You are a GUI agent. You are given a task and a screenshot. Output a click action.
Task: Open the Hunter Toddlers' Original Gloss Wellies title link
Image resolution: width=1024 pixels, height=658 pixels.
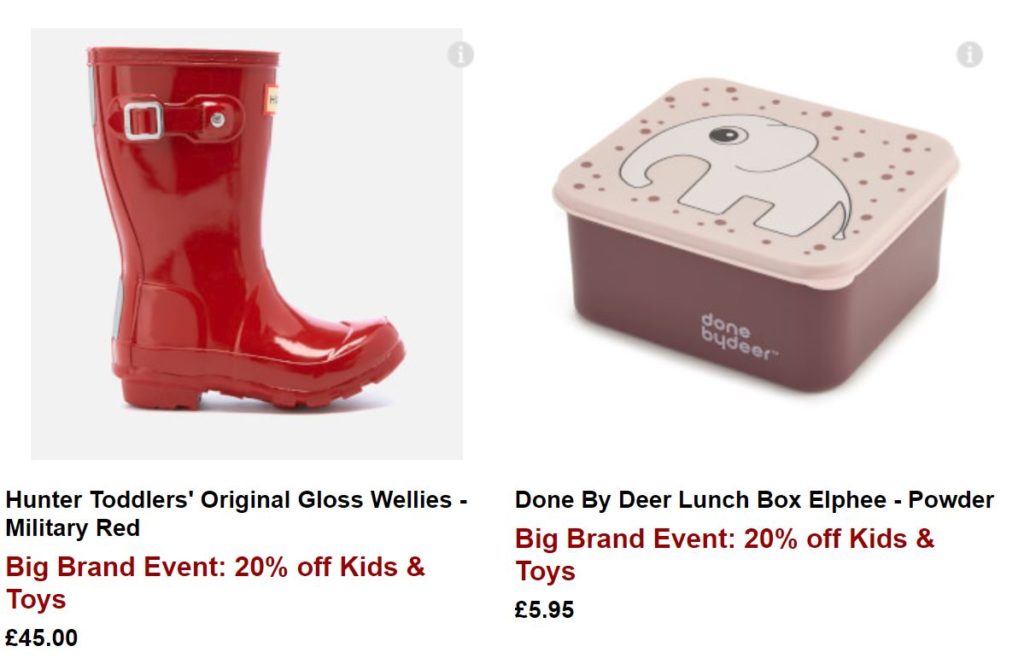tap(236, 514)
